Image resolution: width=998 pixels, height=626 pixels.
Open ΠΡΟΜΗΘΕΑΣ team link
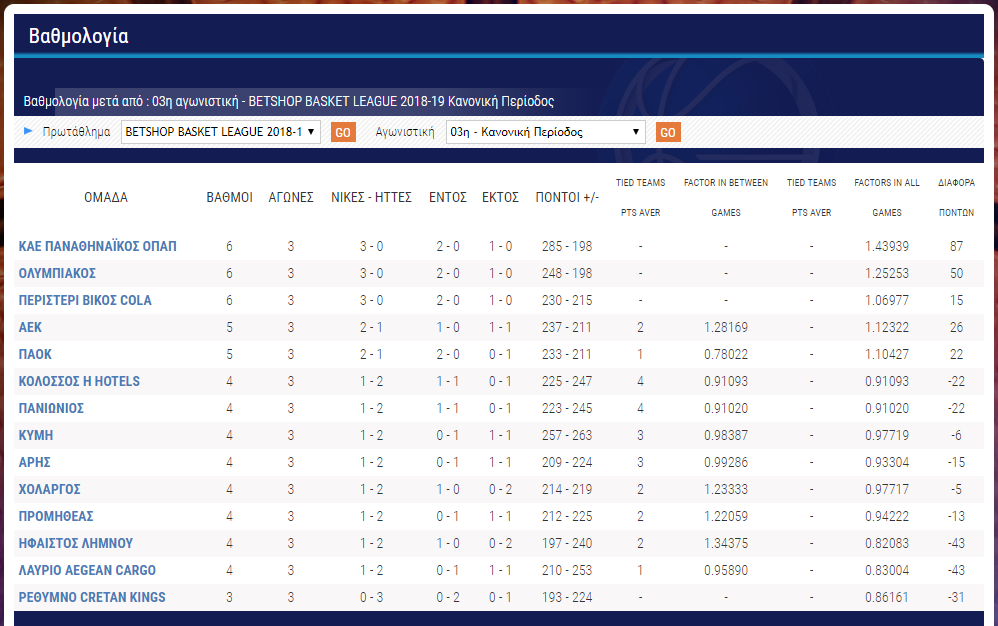click(x=56, y=517)
